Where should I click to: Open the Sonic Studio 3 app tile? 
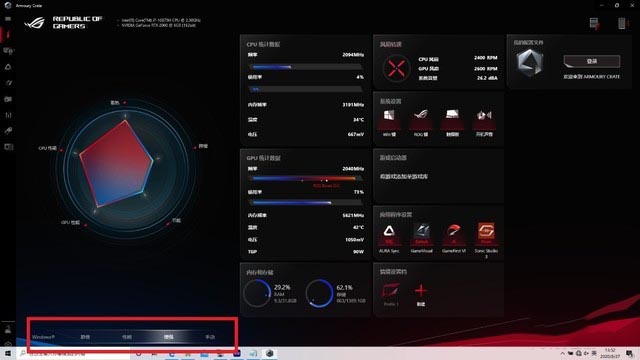486,240
